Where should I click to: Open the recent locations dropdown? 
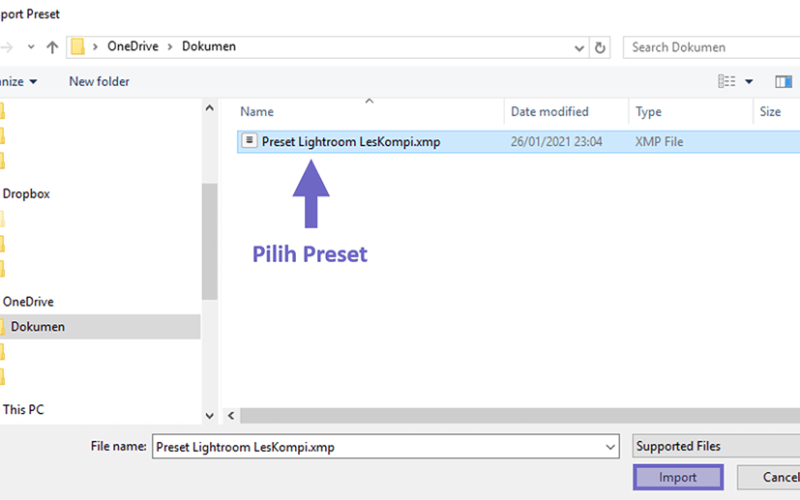(31, 47)
